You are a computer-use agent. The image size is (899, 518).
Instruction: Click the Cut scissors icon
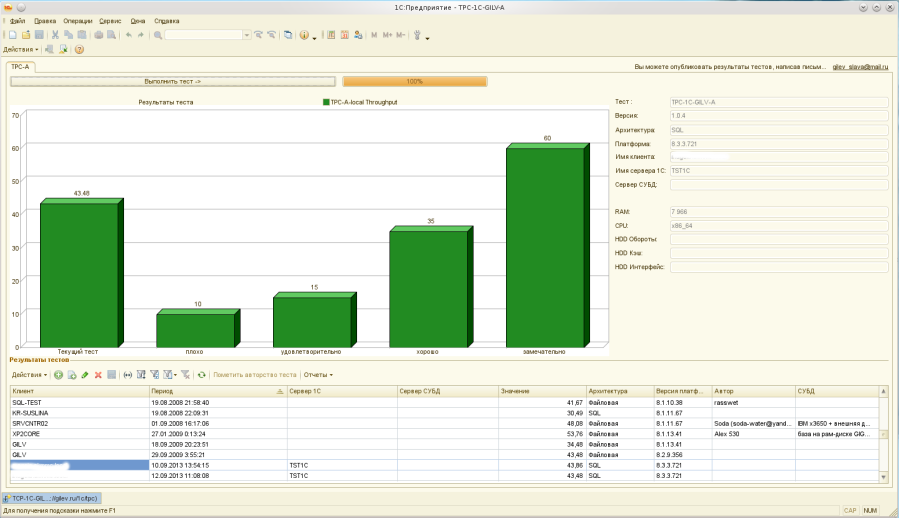[x=55, y=35]
